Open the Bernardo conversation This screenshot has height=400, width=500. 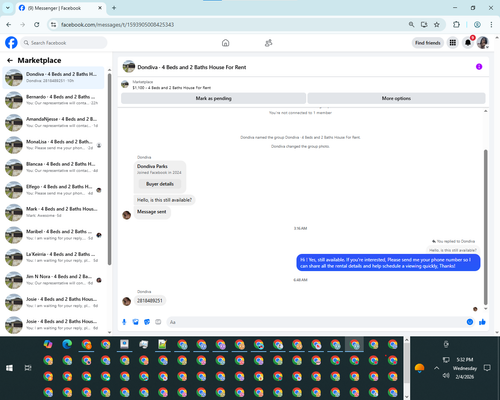pyautogui.click(x=53, y=100)
